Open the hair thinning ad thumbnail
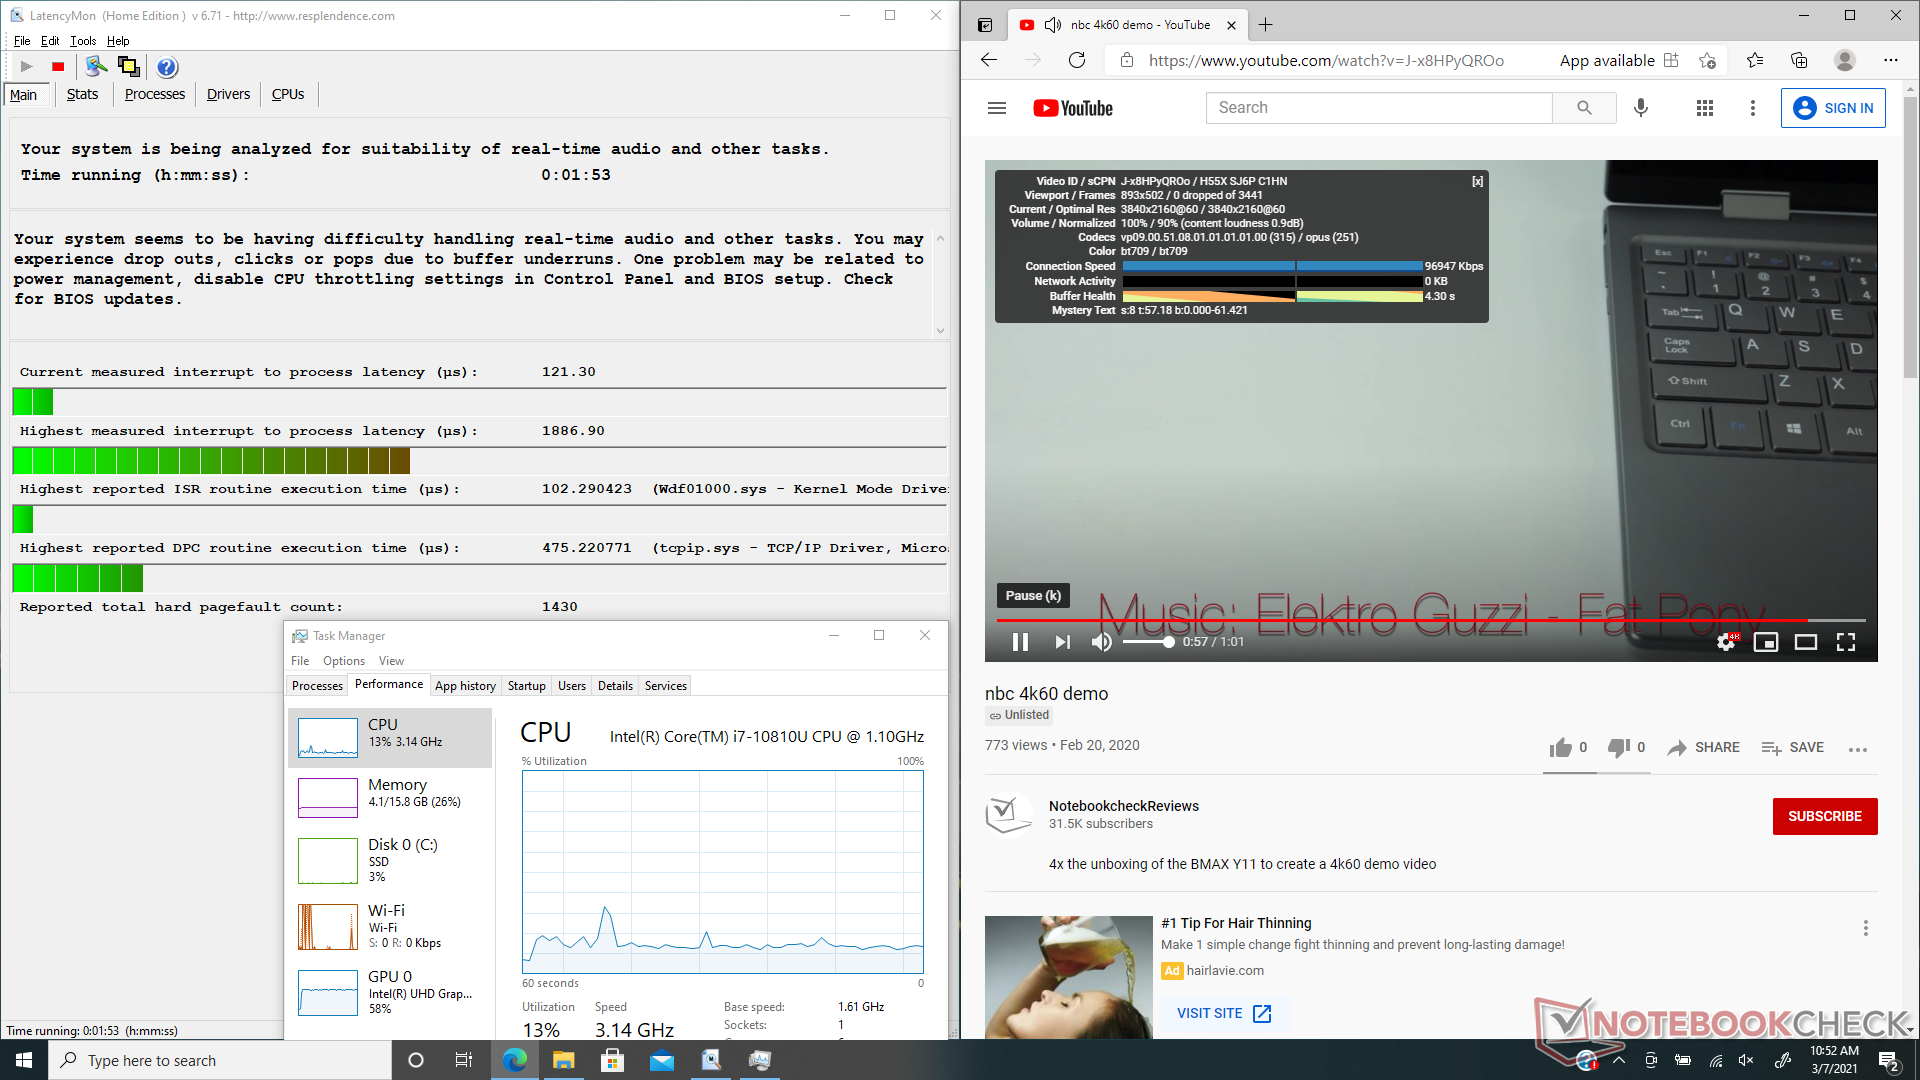The width and height of the screenshot is (1920, 1080). click(1068, 978)
